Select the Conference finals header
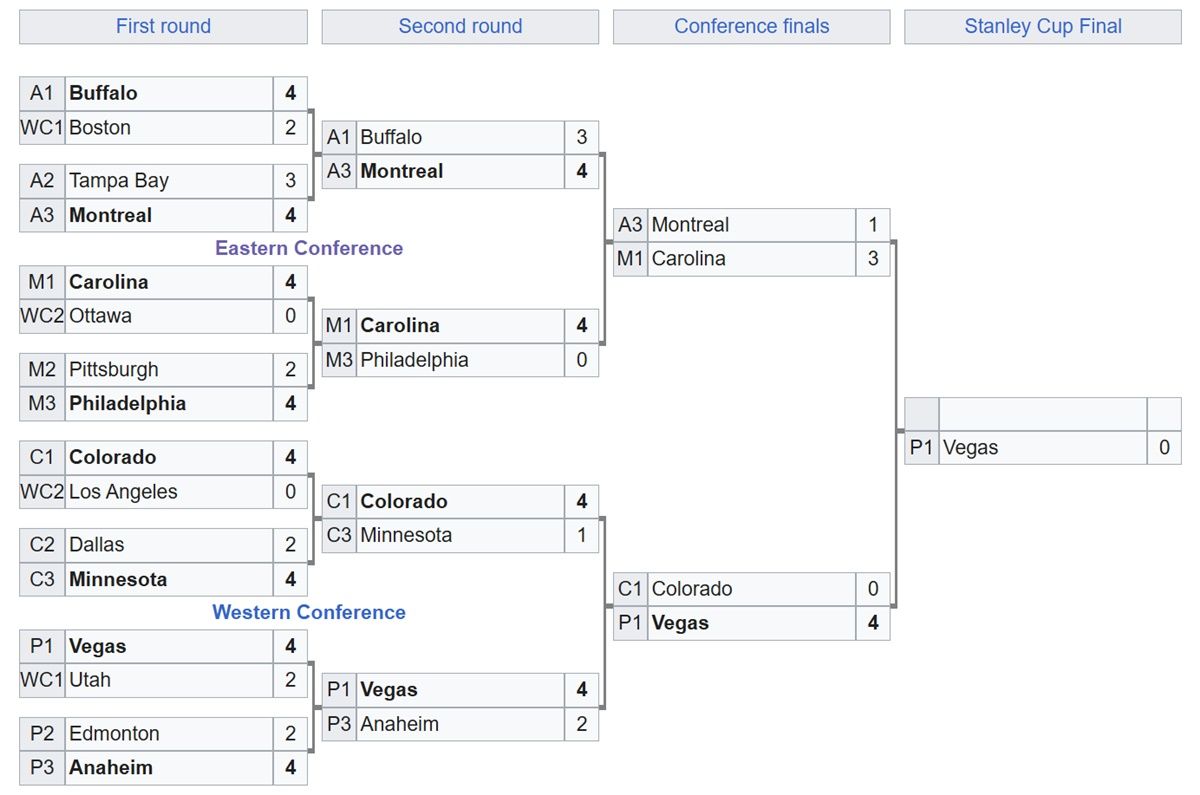This screenshot has width=1200, height=795. pyautogui.click(x=751, y=27)
